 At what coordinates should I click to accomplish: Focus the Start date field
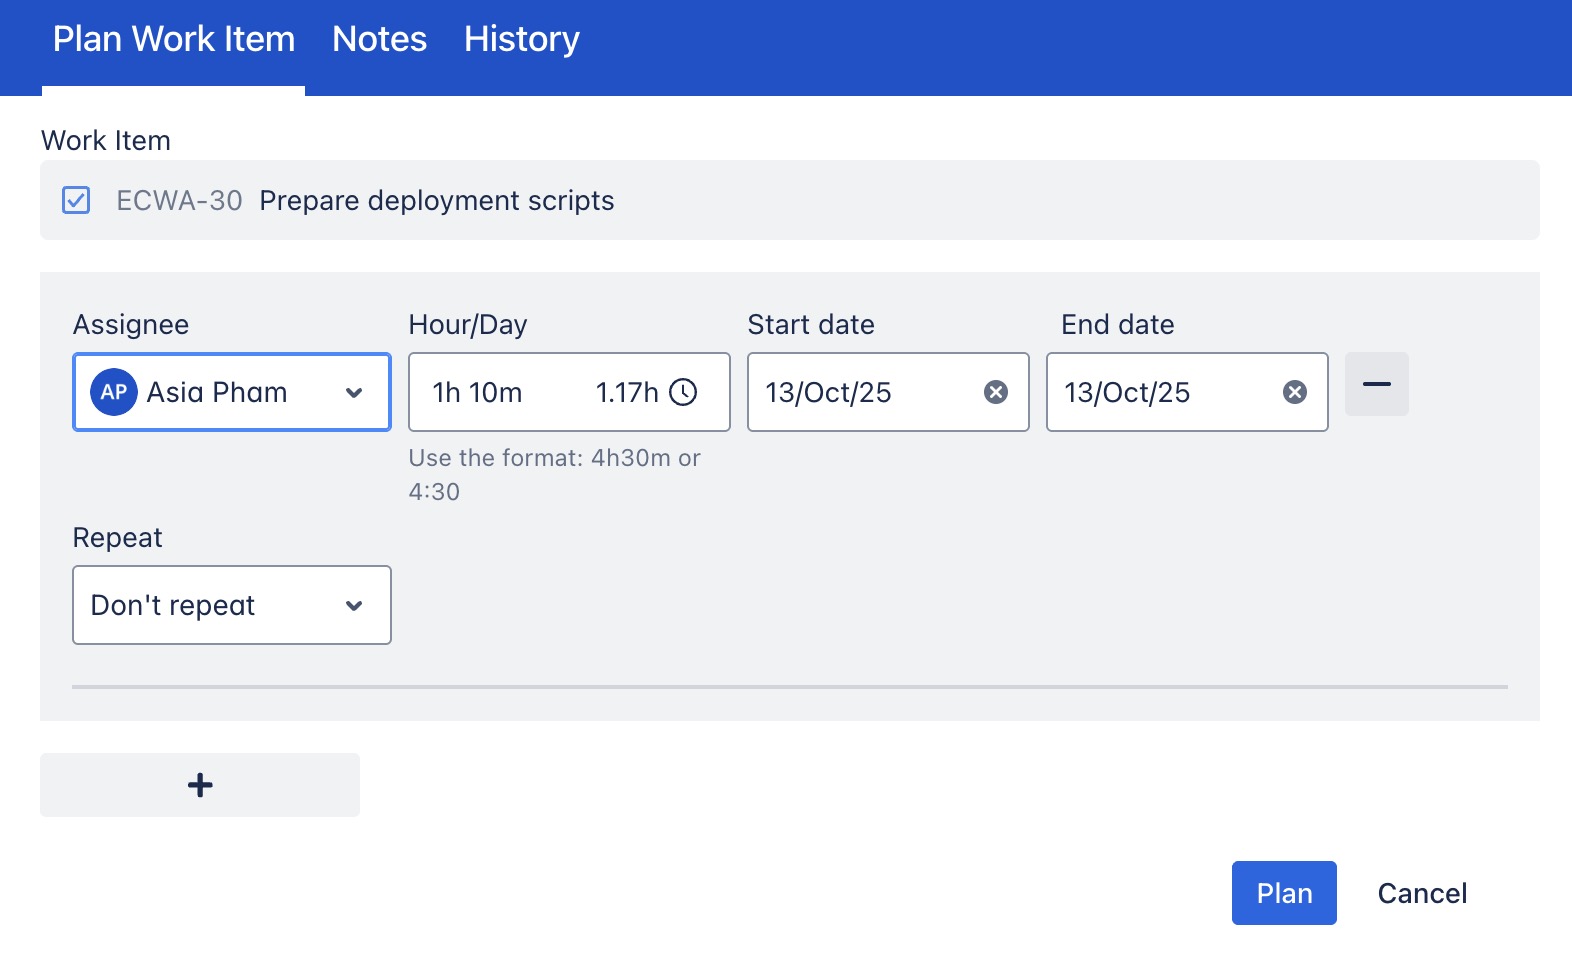(x=860, y=392)
